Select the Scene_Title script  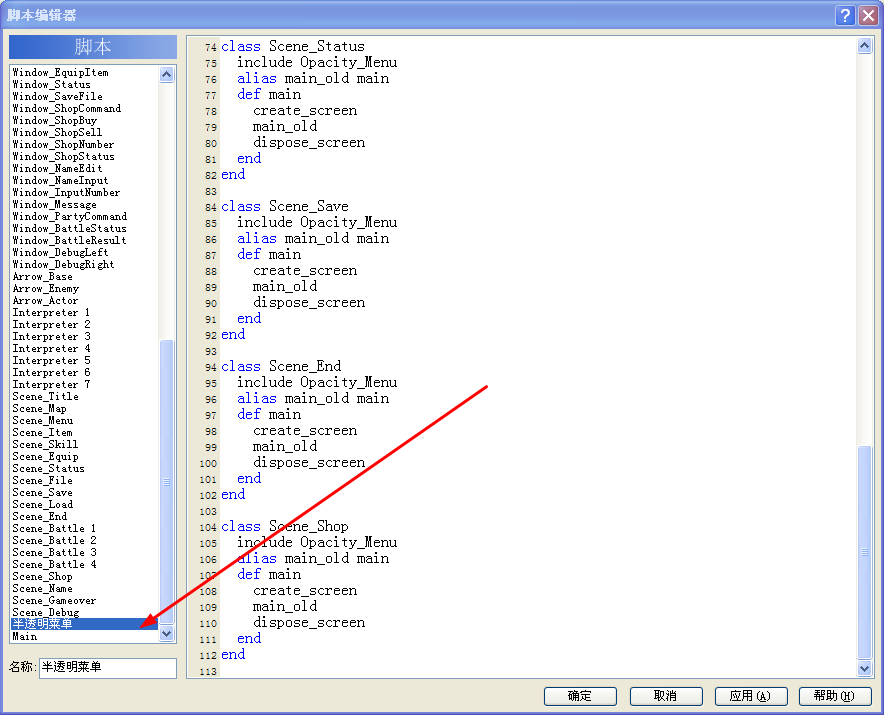click(x=85, y=396)
